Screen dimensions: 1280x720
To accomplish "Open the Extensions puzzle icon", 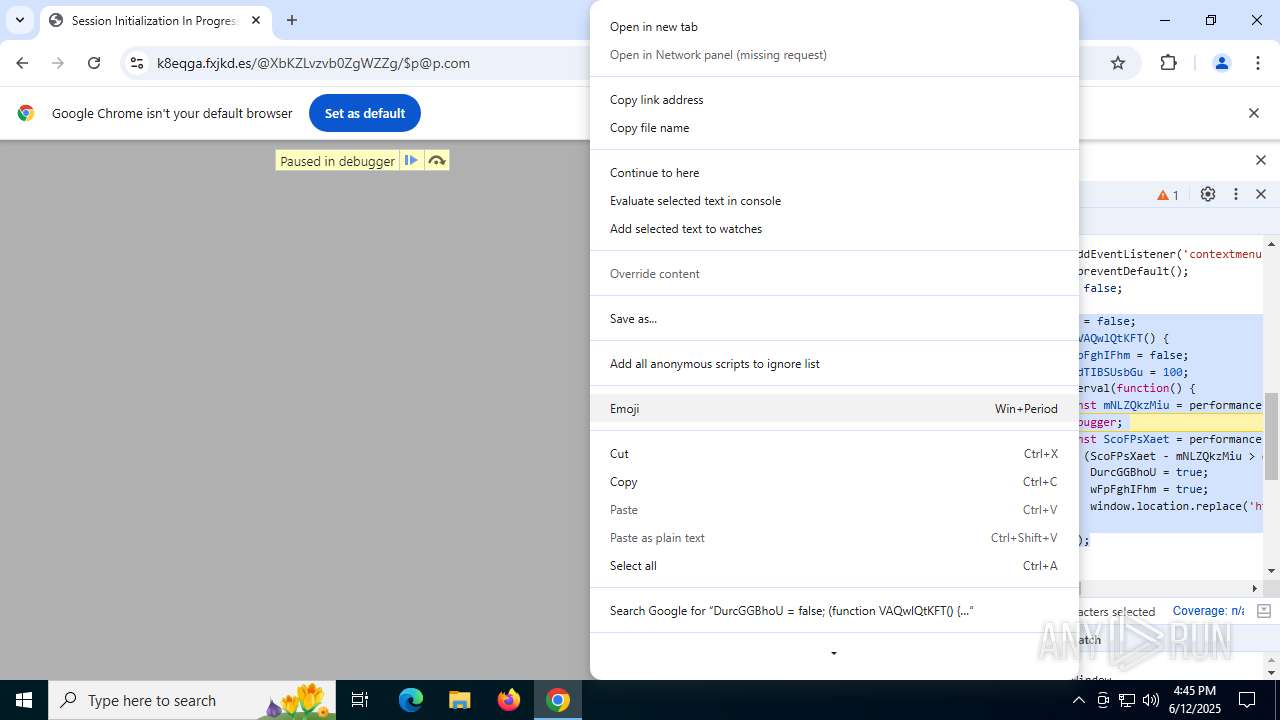I will pos(1168,63).
